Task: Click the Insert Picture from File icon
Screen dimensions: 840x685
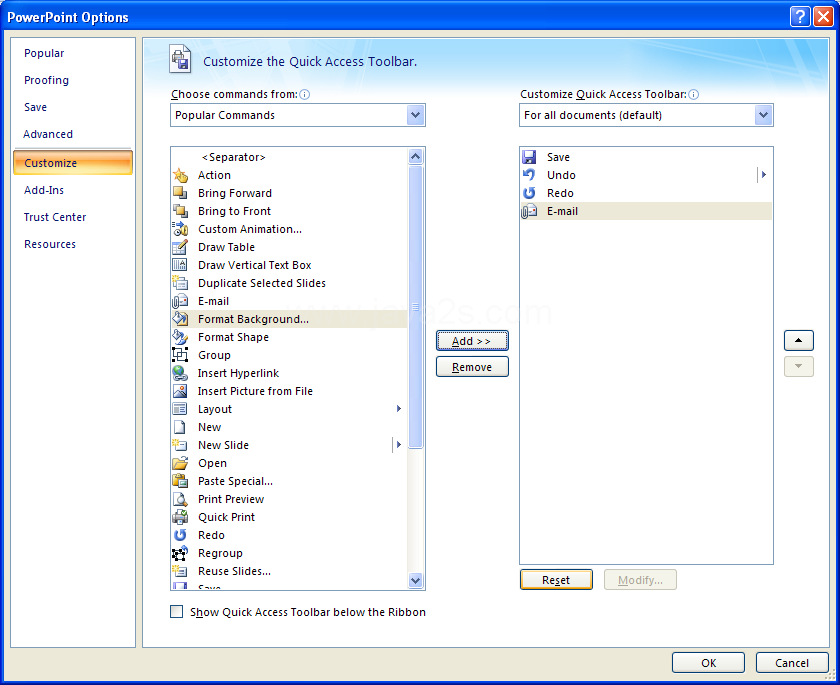Action: [x=180, y=391]
